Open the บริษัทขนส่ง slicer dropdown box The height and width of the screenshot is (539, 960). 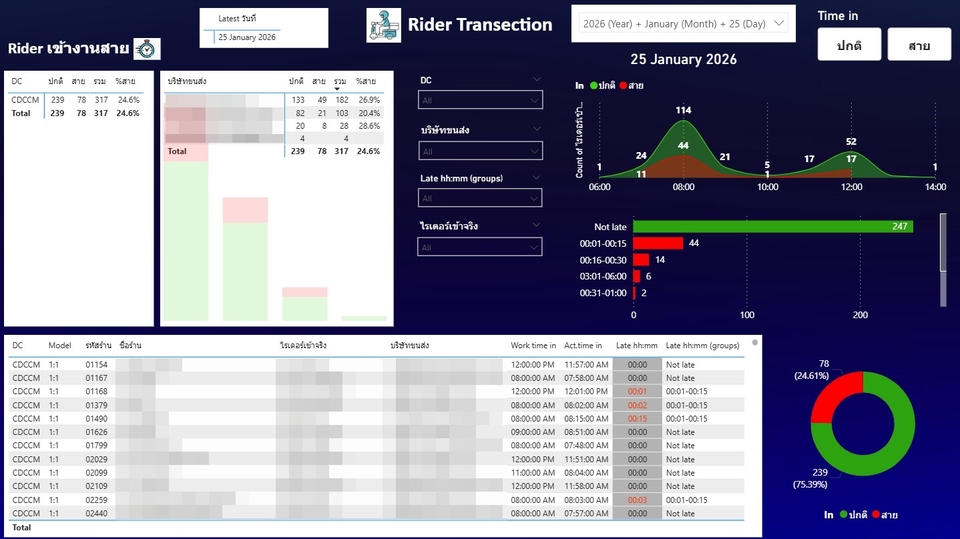[x=480, y=152]
